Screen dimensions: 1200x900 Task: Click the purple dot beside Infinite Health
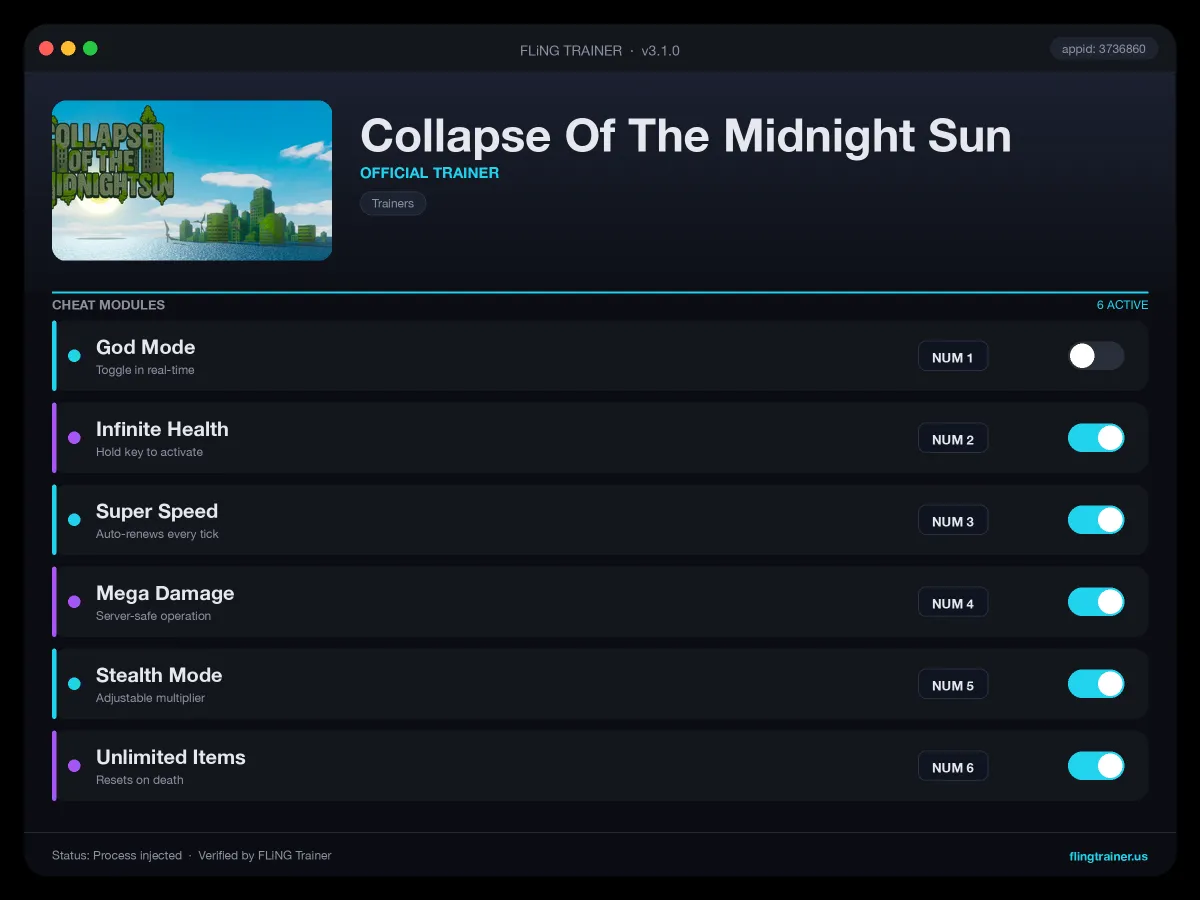click(x=74, y=438)
